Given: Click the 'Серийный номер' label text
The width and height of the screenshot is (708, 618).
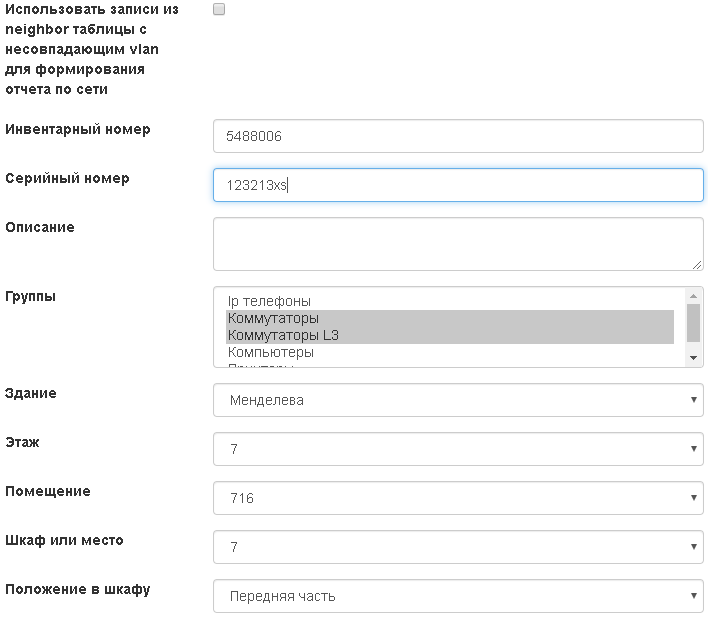Looking at the screenshot, I should tap(67, 179).
